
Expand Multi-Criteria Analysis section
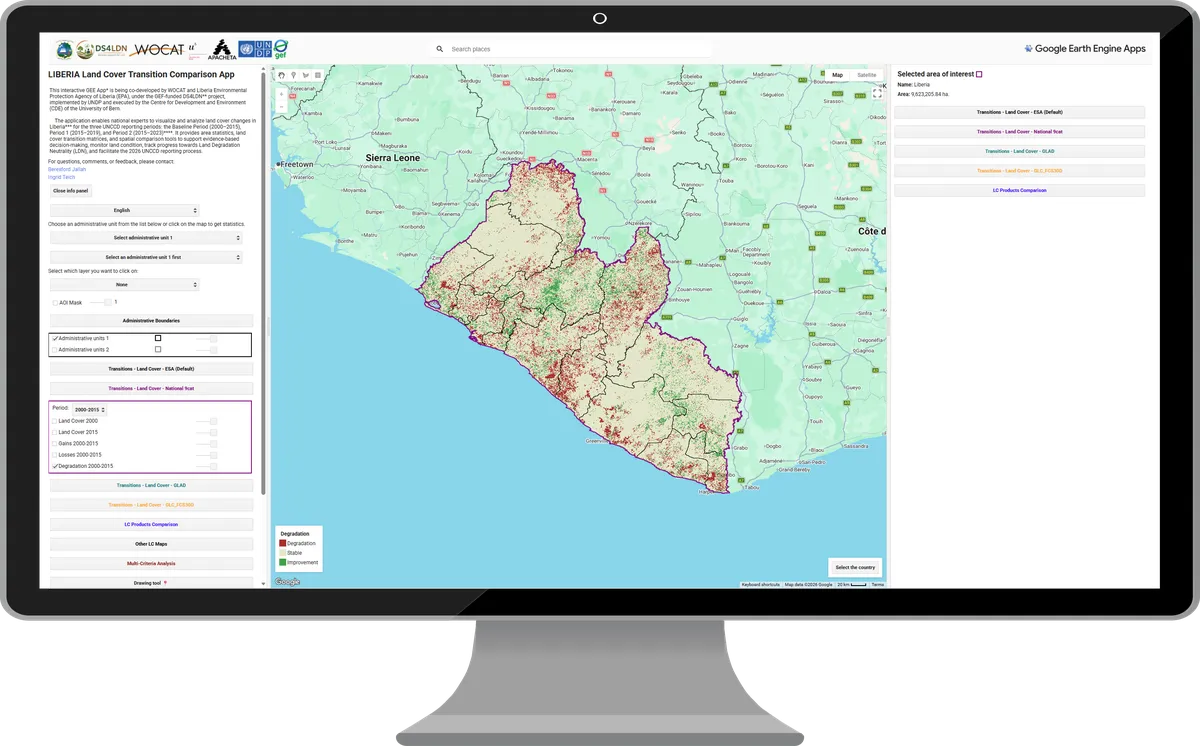[151, 563]
